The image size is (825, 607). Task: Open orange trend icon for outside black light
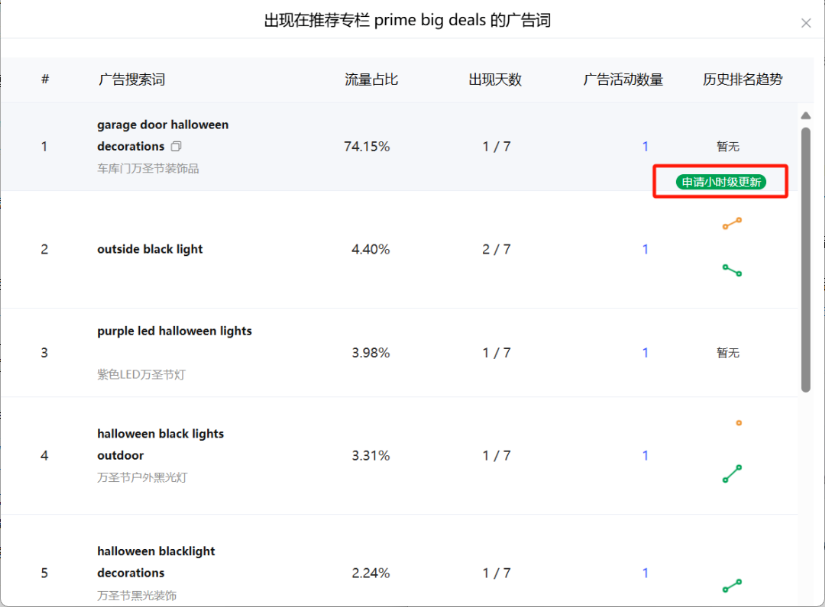pos(732,224)
